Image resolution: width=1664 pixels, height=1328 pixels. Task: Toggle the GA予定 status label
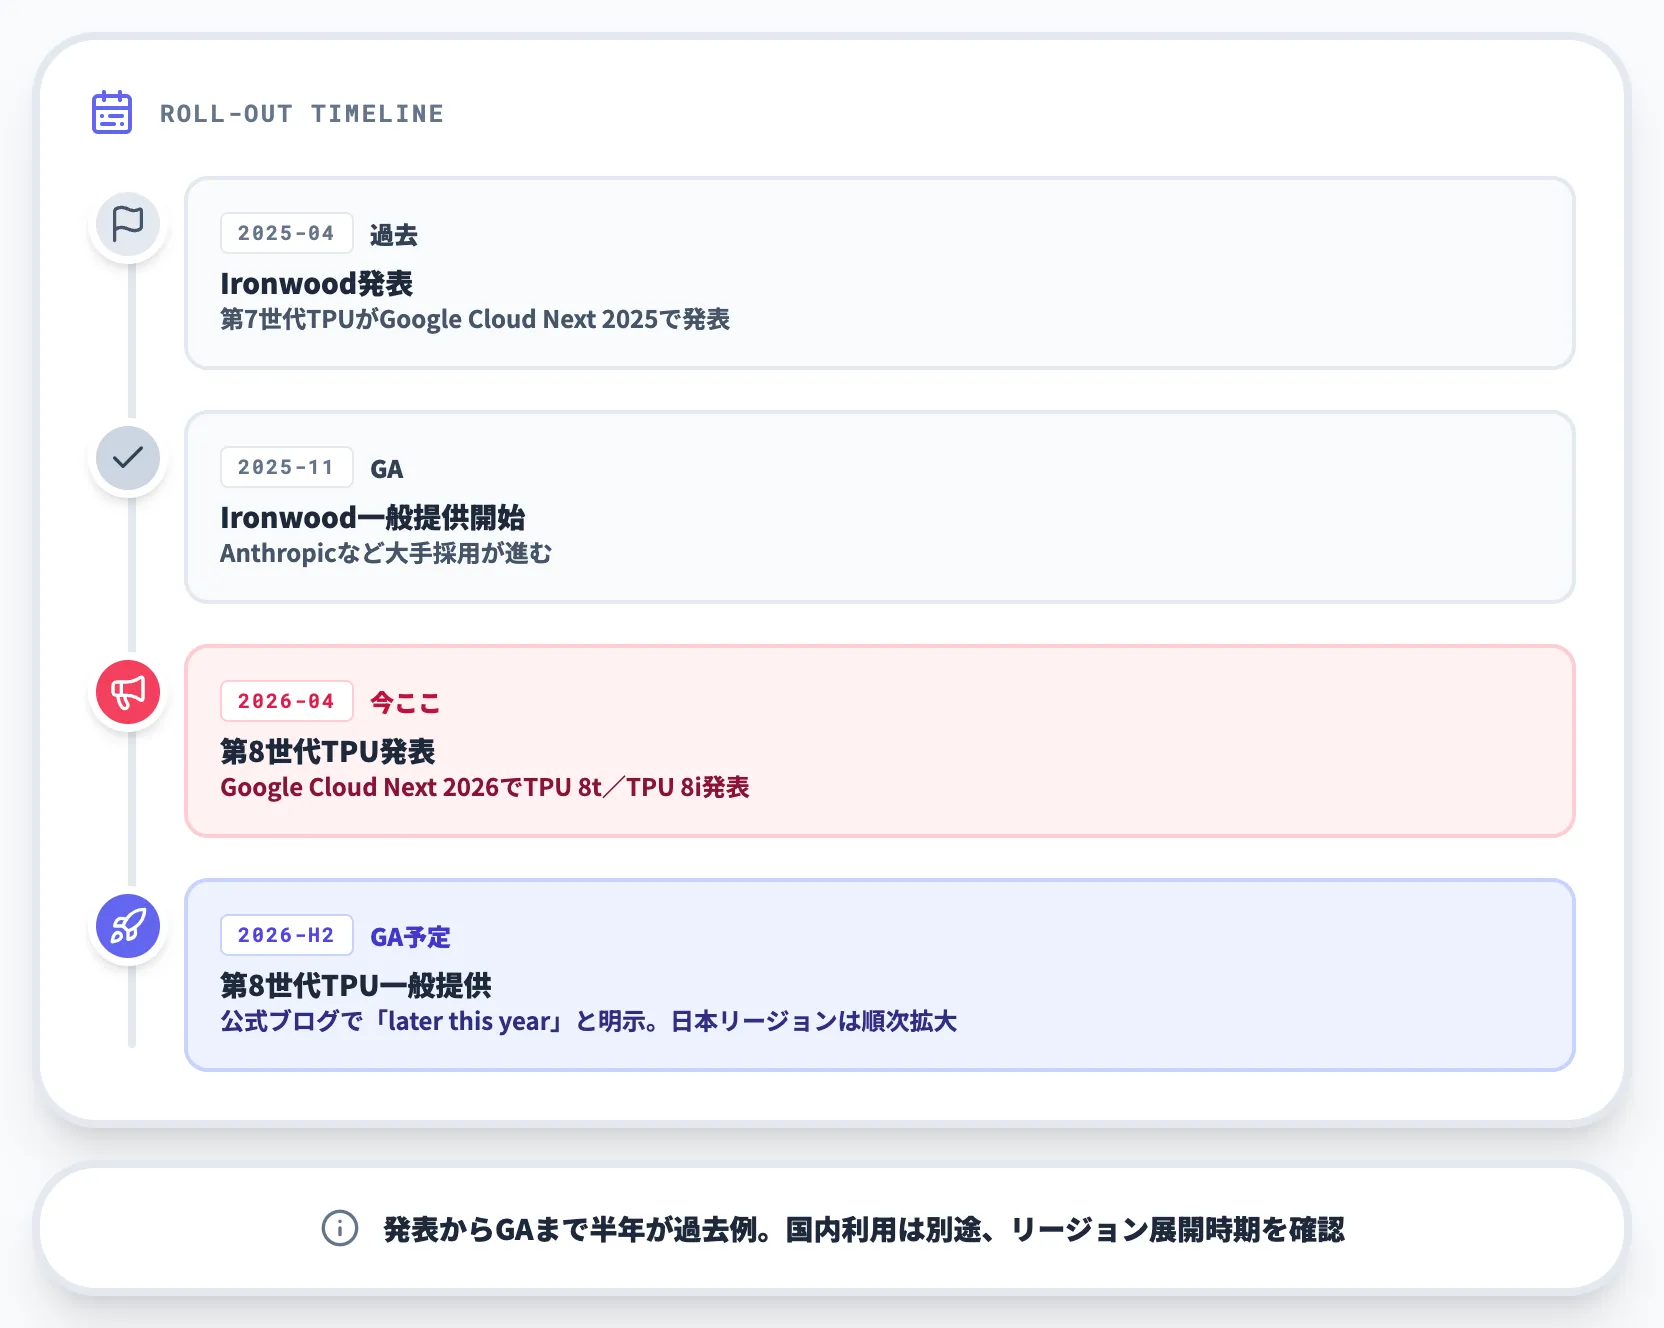coord(410,937)
